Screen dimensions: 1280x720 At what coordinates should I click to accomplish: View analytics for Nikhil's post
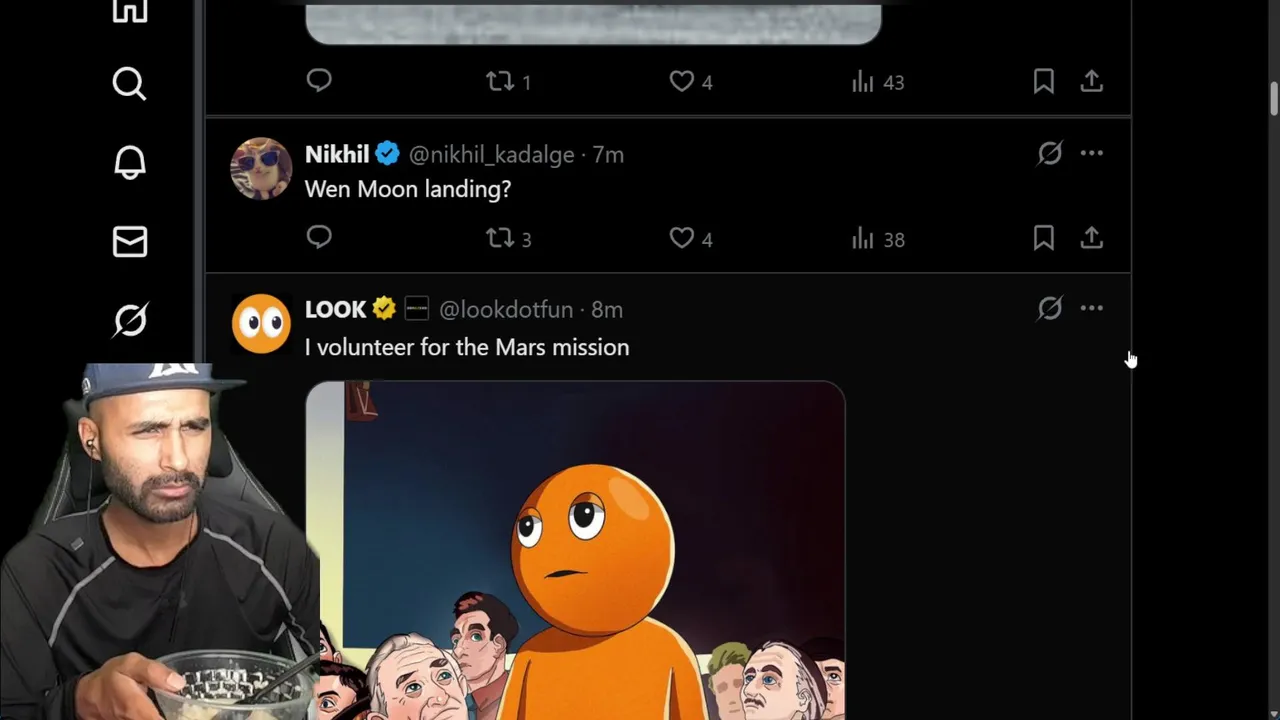tap(863, 238)
